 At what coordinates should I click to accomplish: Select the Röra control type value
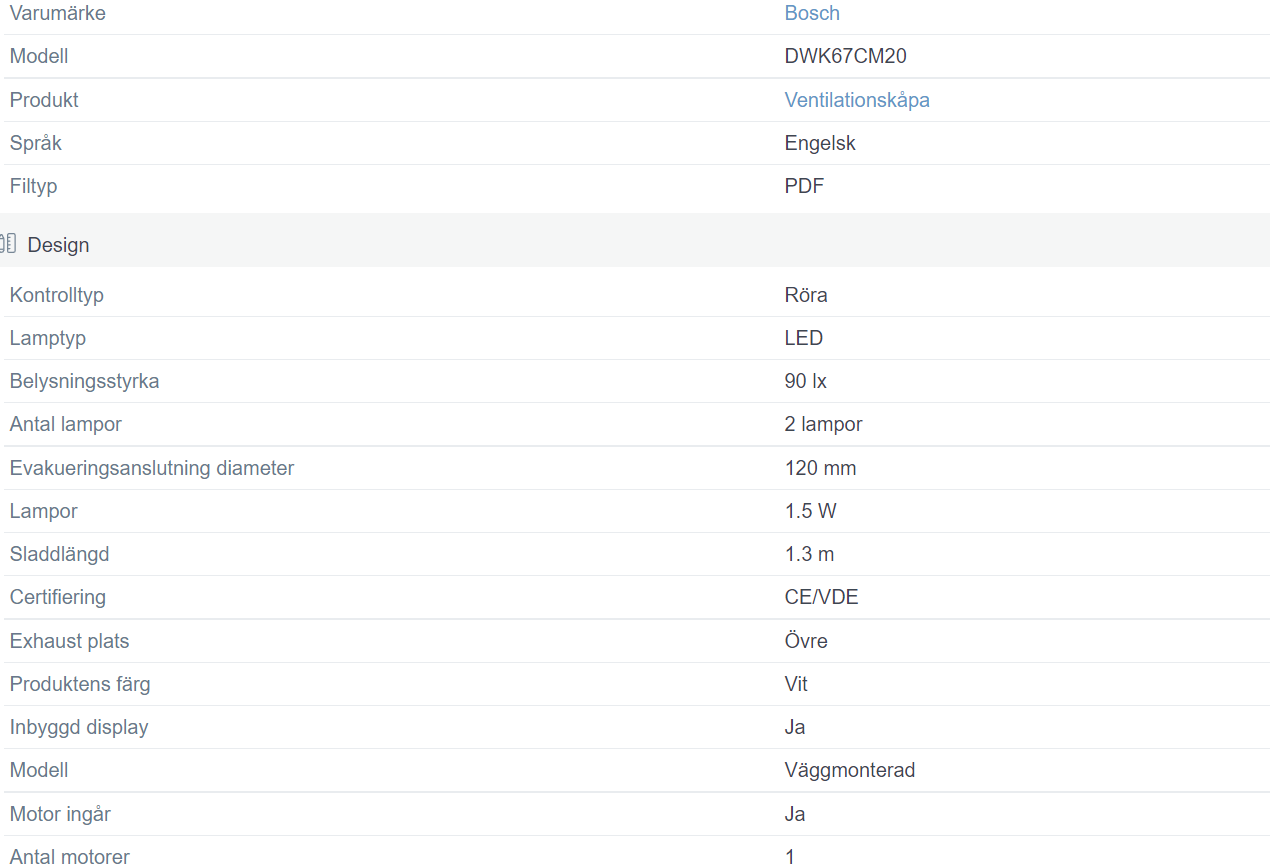click(806, 295)
